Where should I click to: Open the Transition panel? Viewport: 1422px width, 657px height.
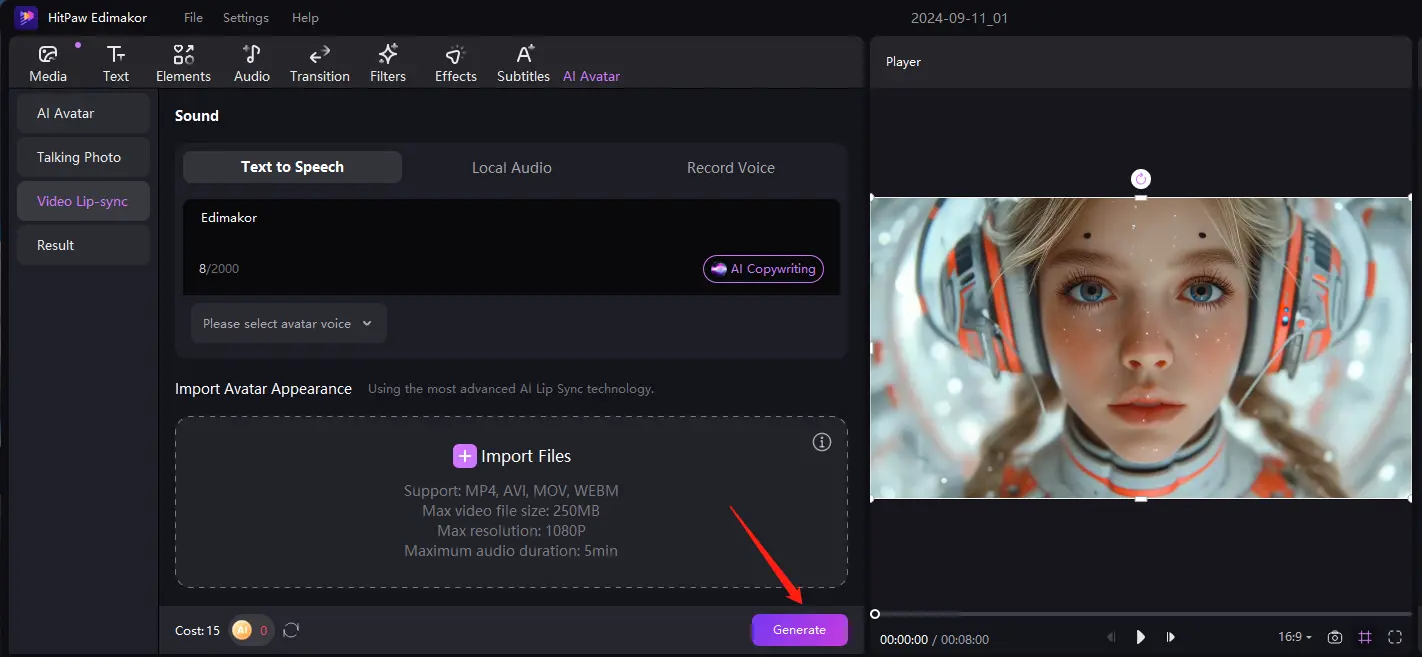319,62
